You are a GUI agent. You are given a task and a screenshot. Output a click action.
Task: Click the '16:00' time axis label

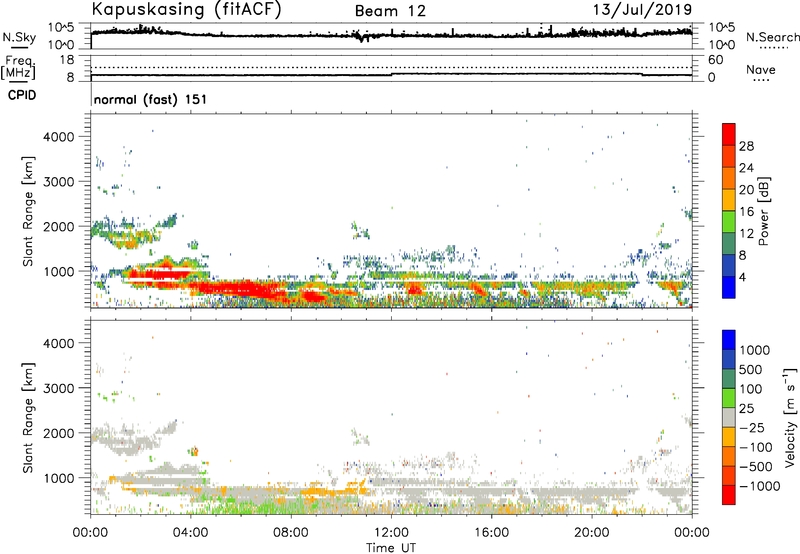tap(492, 533)
